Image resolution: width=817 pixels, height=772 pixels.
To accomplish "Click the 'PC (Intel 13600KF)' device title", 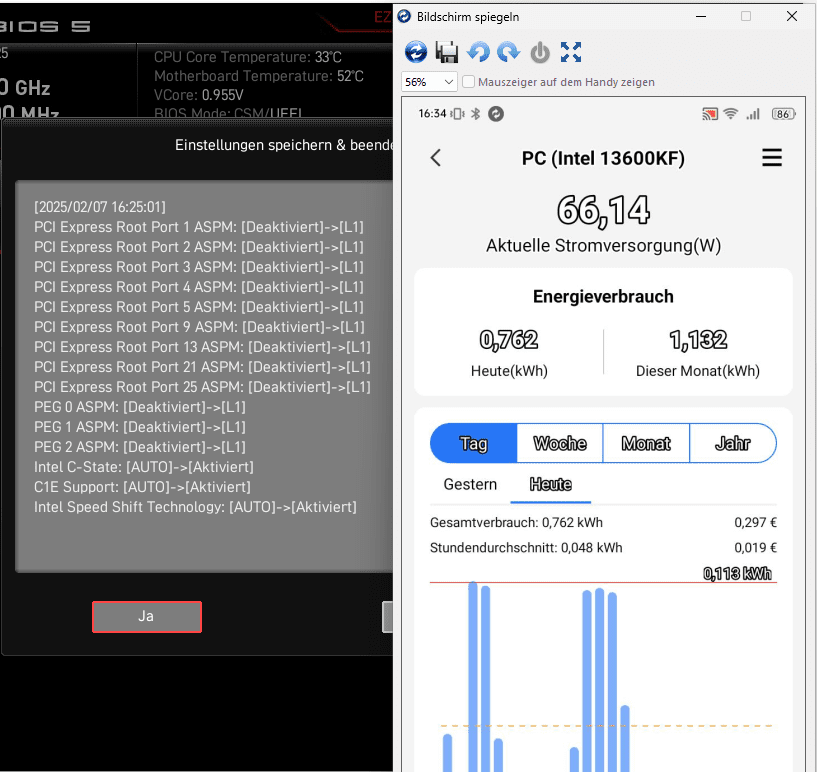I will point(603,158).
